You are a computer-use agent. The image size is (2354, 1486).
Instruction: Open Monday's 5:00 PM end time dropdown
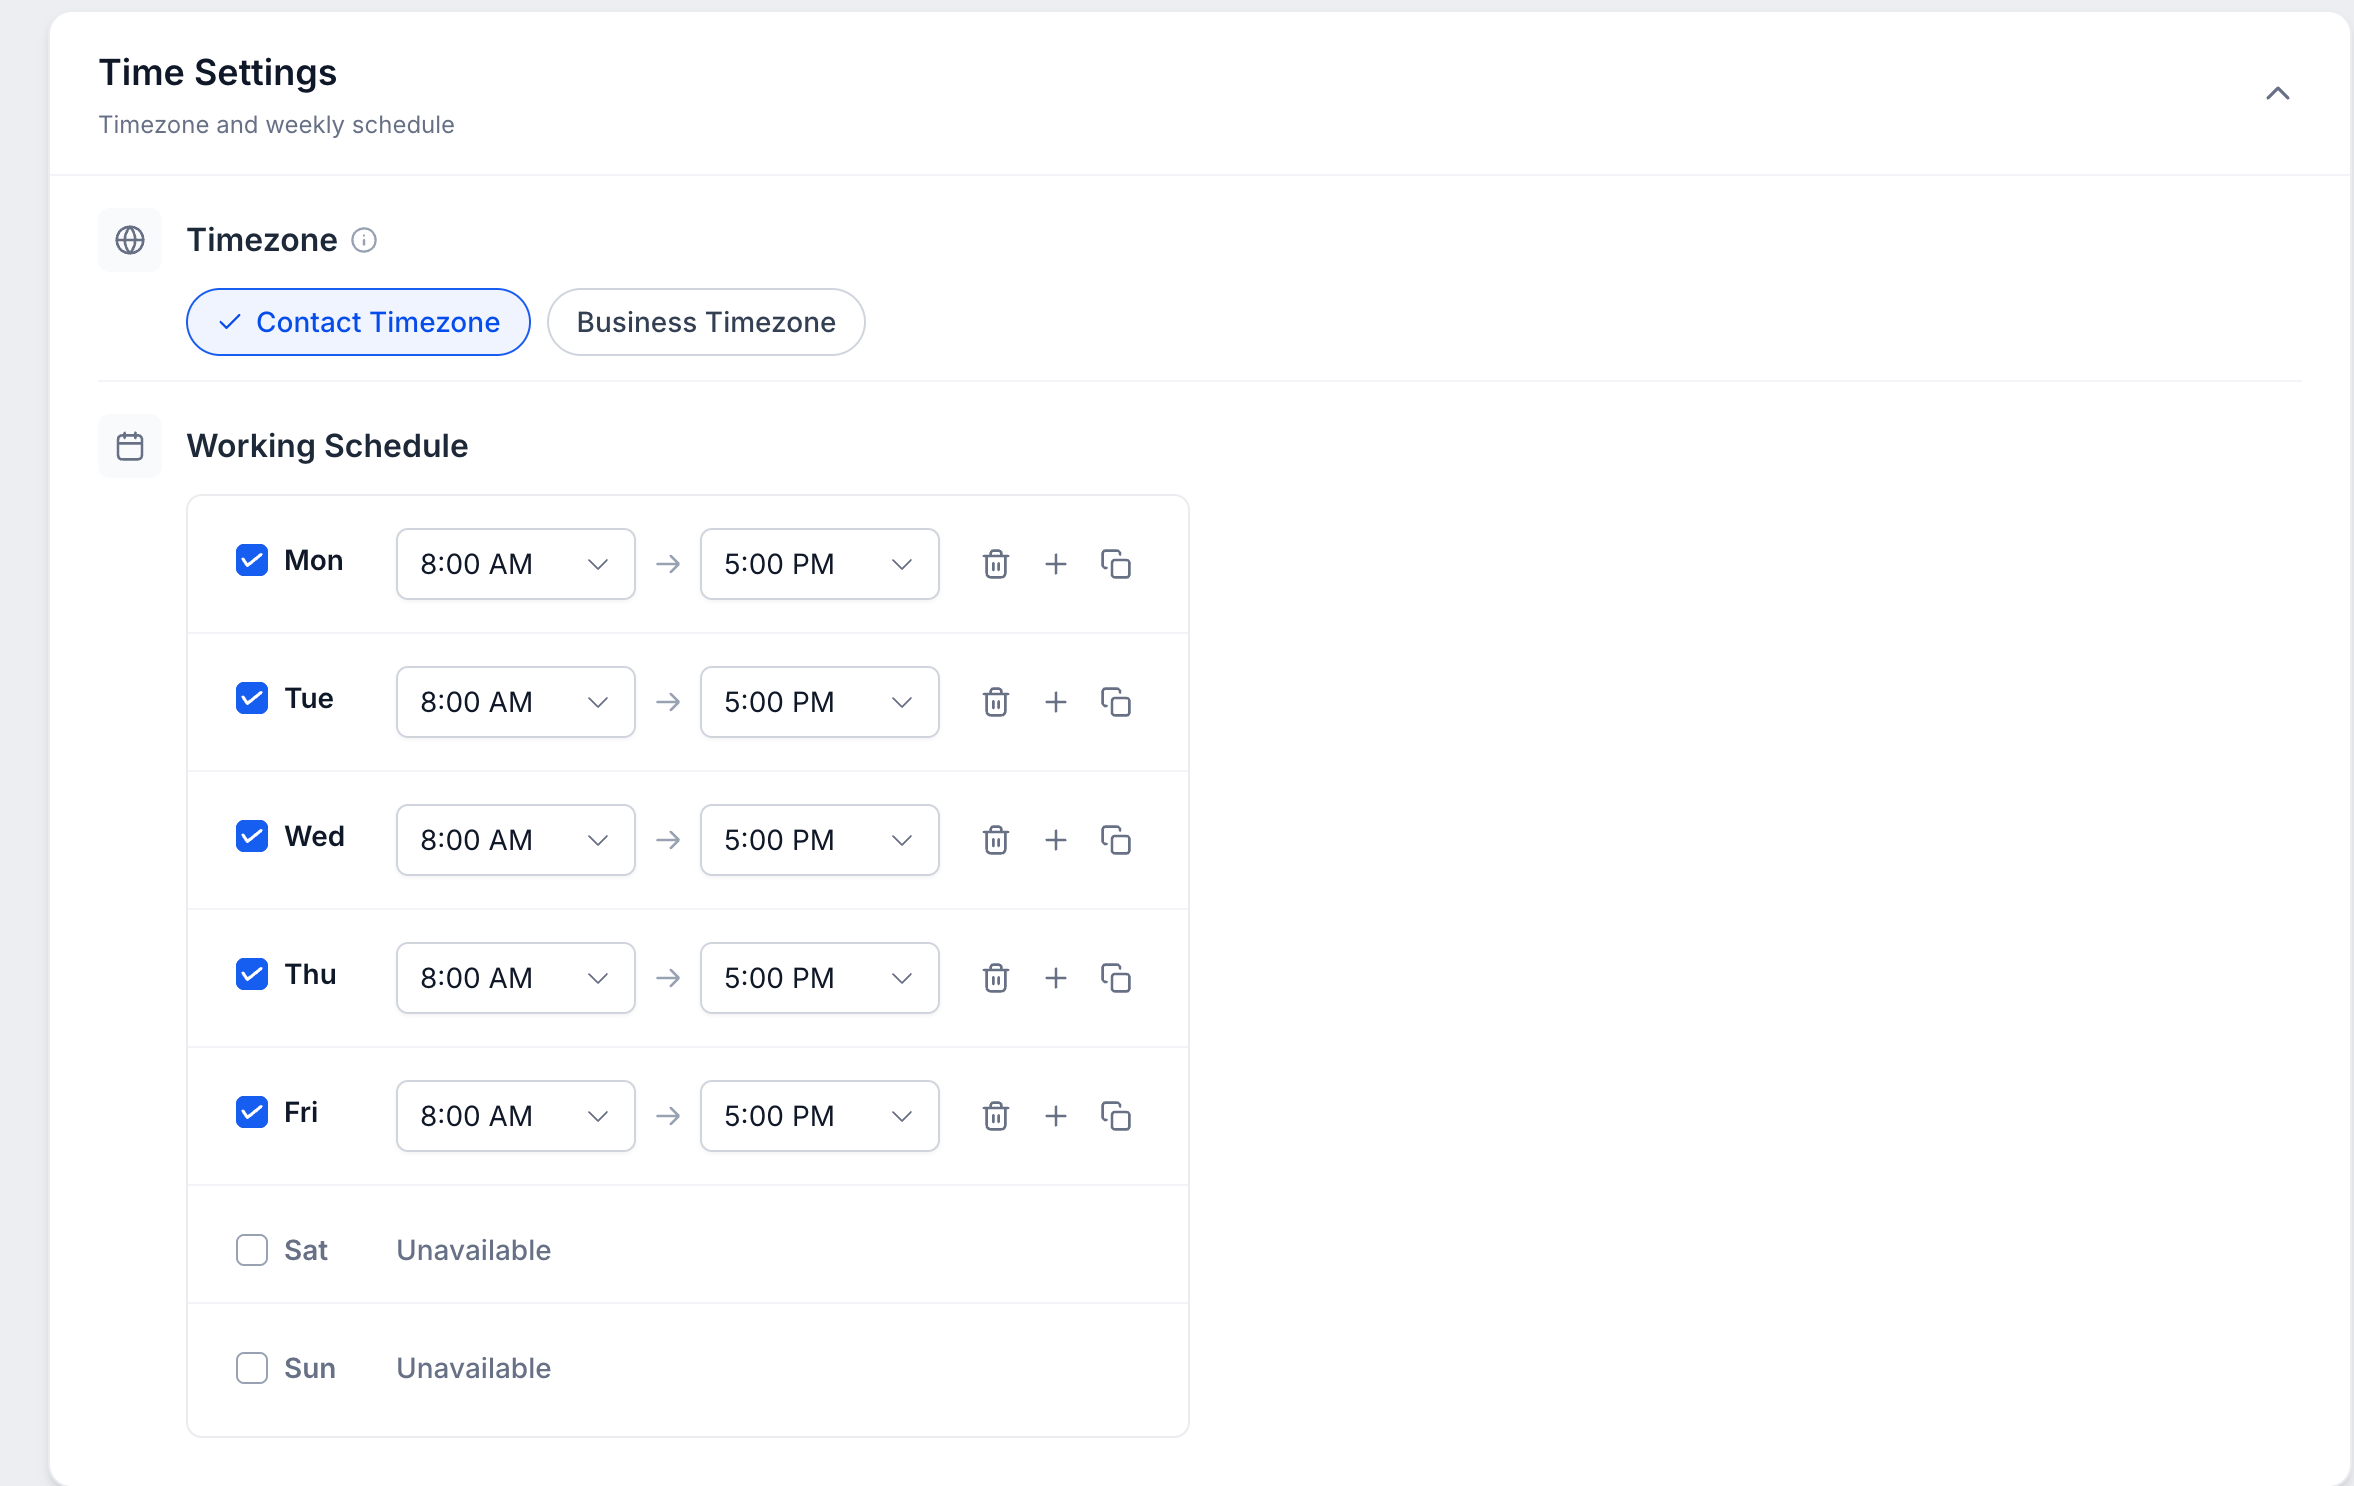click(x=820, y=564)
